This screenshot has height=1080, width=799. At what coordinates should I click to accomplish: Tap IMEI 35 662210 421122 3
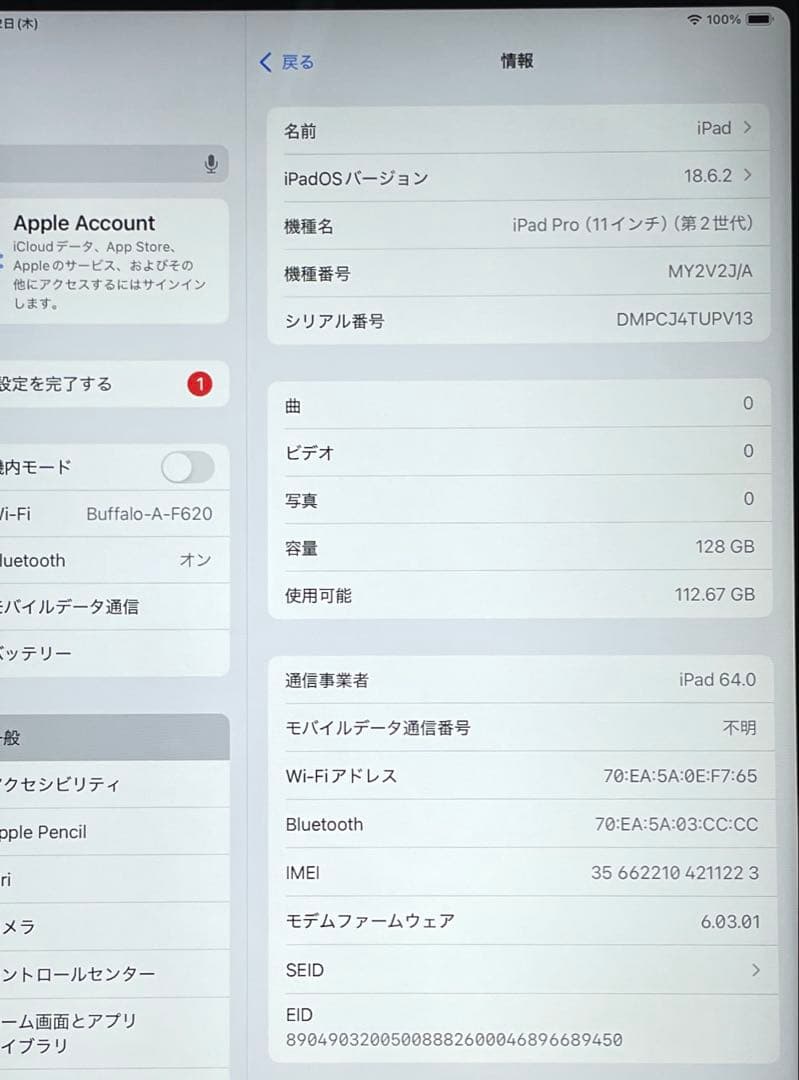click(675, 873)
